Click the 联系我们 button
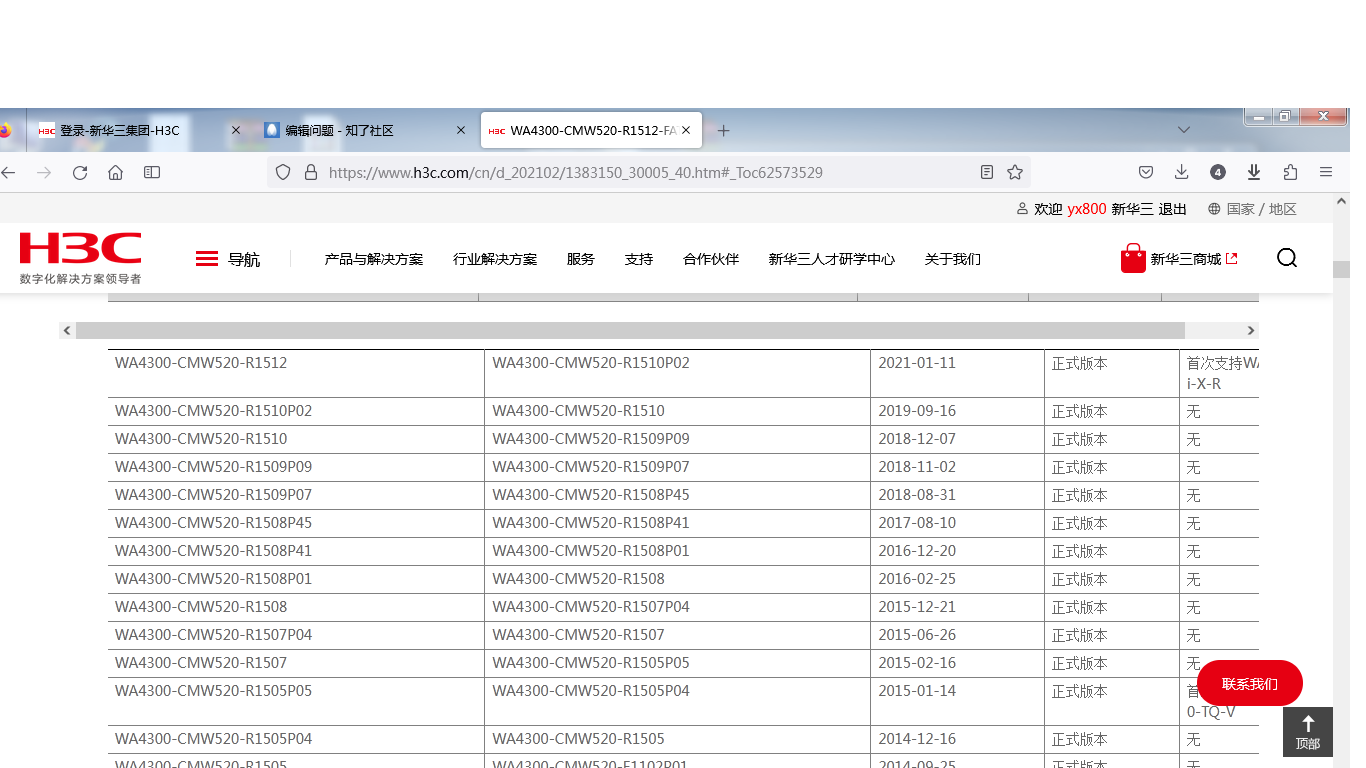The width and height of the screenshot is (1366, 768). pos(1250,683)
